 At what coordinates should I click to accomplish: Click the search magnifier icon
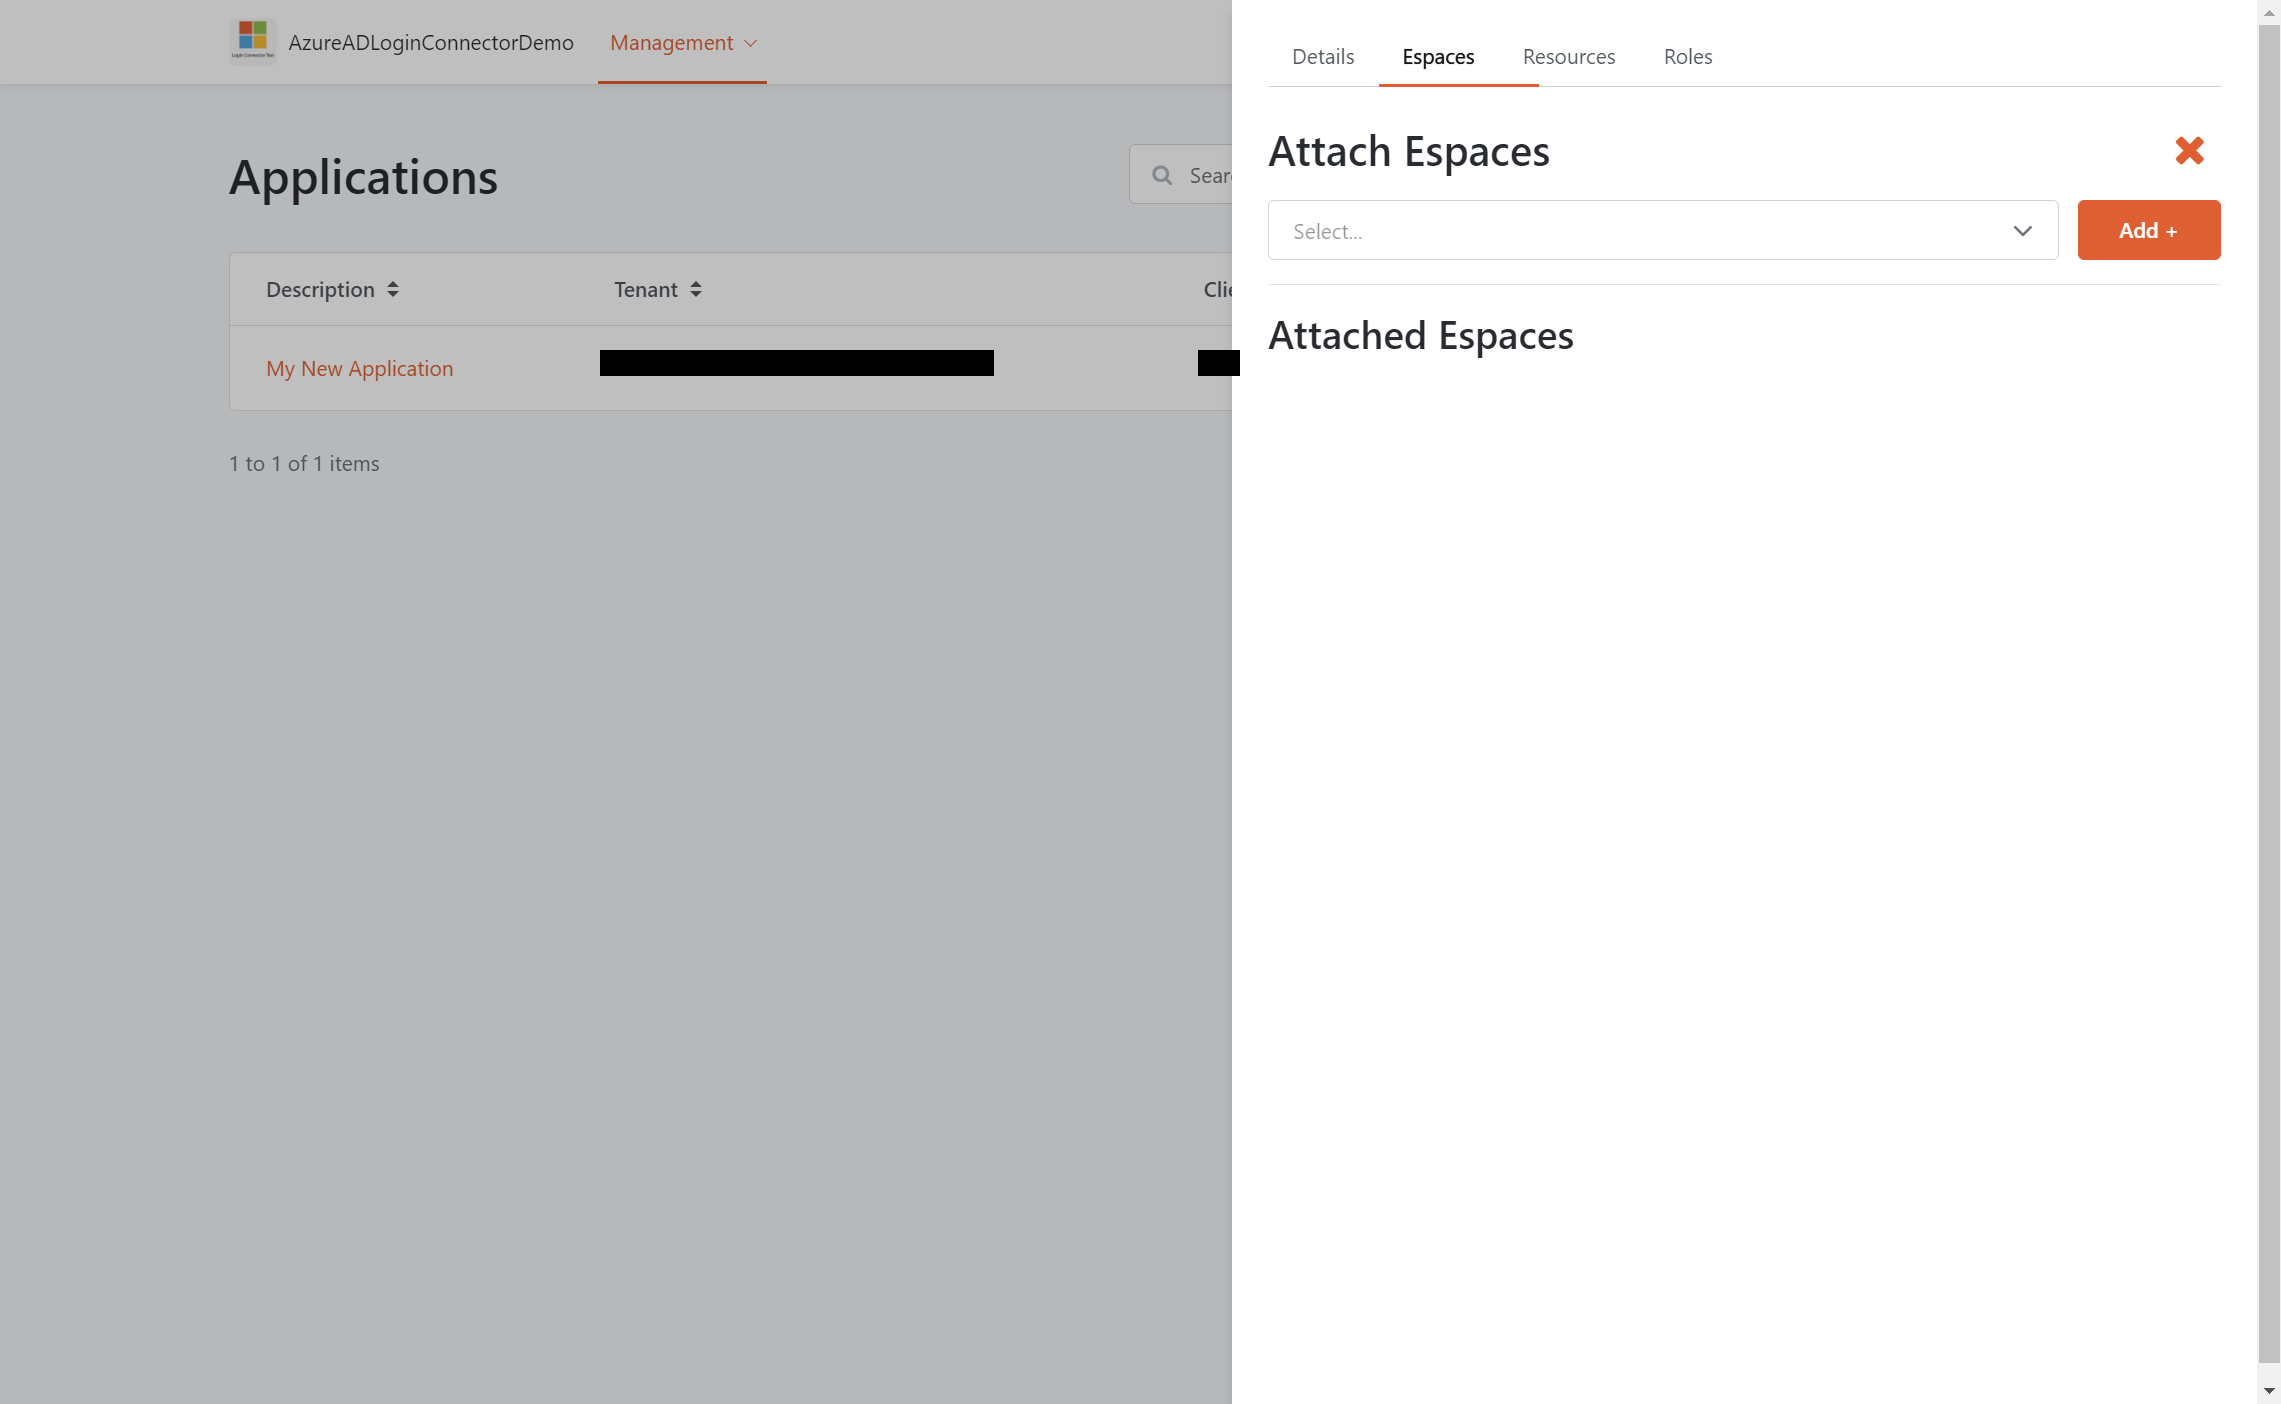click(x=1161, y=174)
